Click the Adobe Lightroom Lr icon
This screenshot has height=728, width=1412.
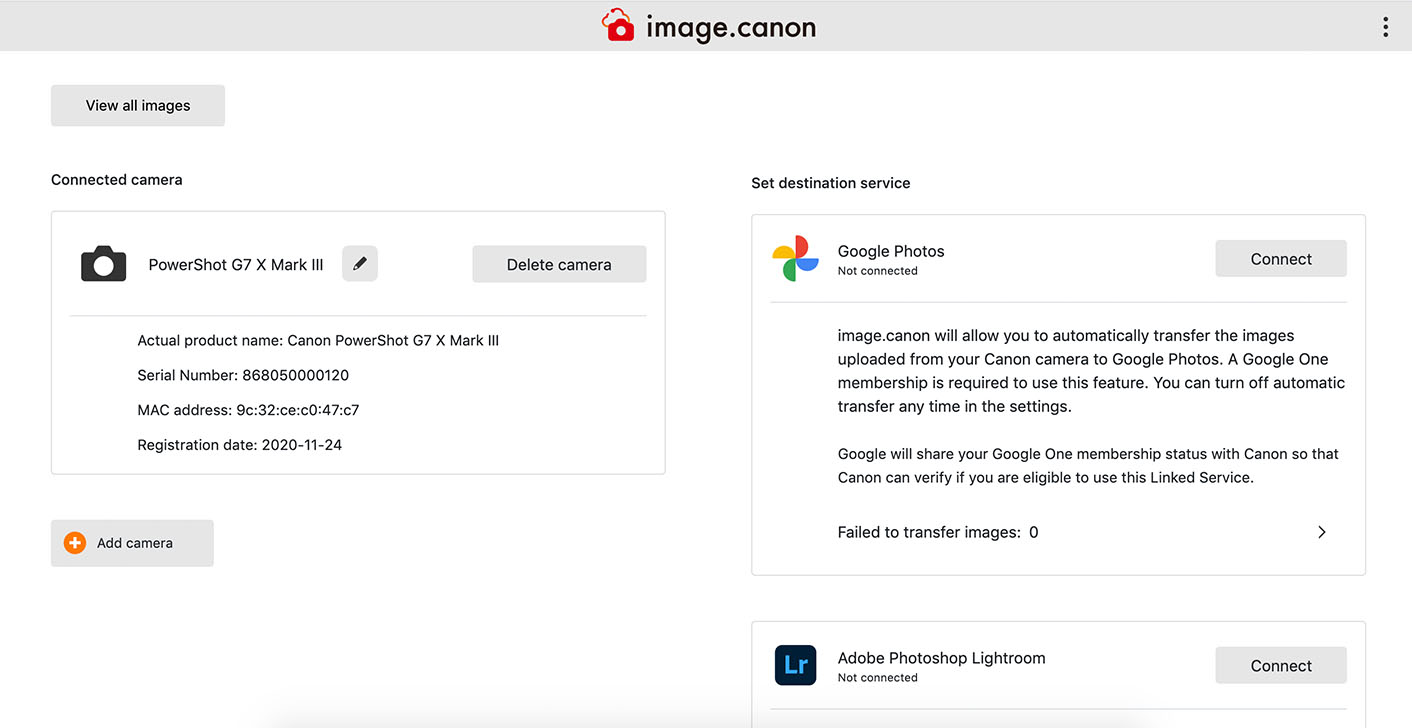point(795,666)
